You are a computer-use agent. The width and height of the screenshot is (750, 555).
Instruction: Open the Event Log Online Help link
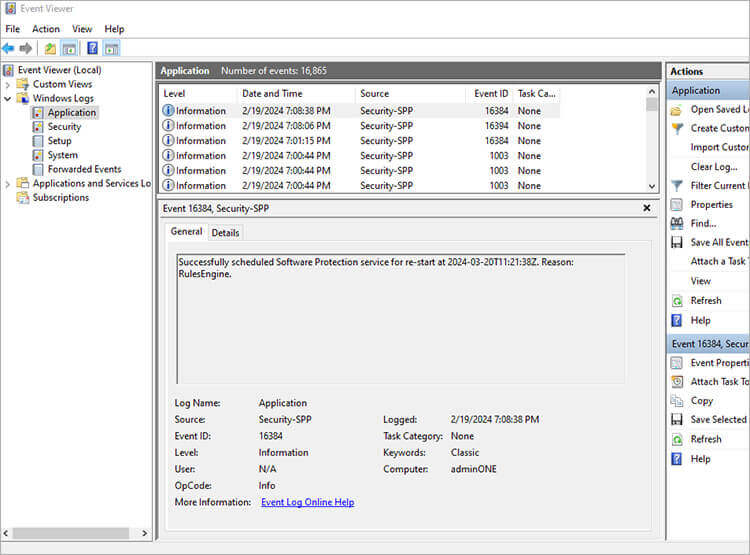tap(308, 502)
